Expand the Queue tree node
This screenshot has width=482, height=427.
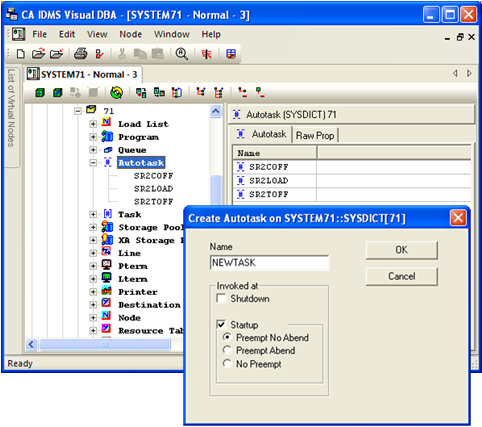pos(93,150)
